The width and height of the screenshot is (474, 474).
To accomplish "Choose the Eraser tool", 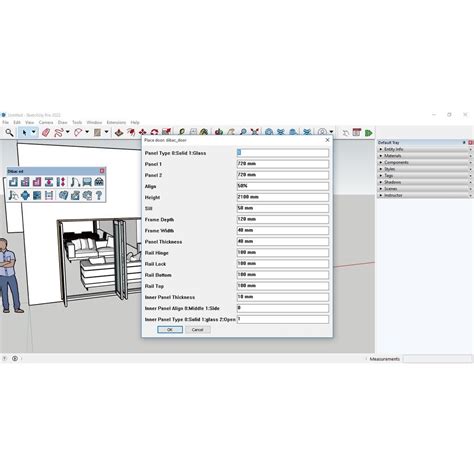I will click(x=46, y=133).
